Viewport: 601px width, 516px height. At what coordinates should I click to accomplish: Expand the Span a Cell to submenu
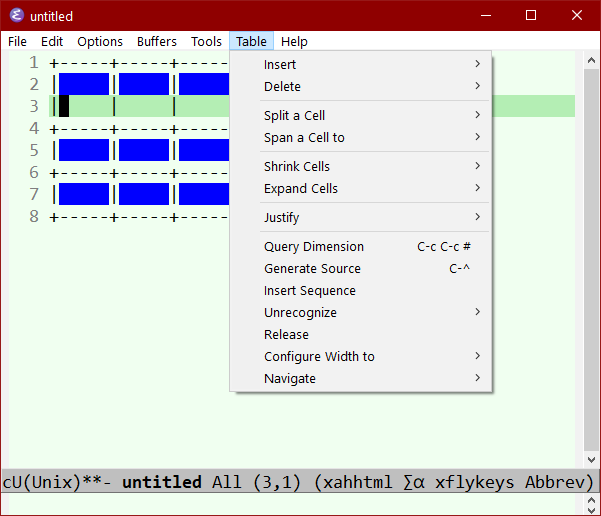pyautogui.click(x=360, y=137)
